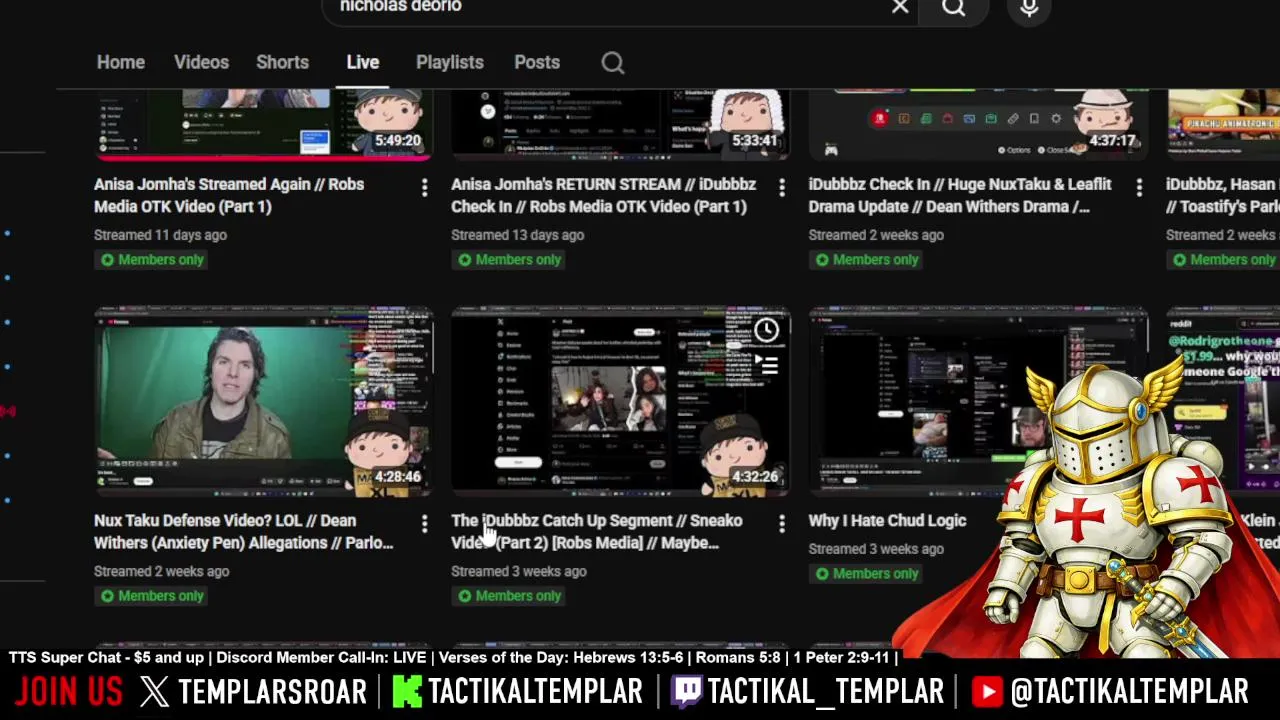Open the channel search magnifier beside Posts
1280x720 pixels.
coord(613,63)
